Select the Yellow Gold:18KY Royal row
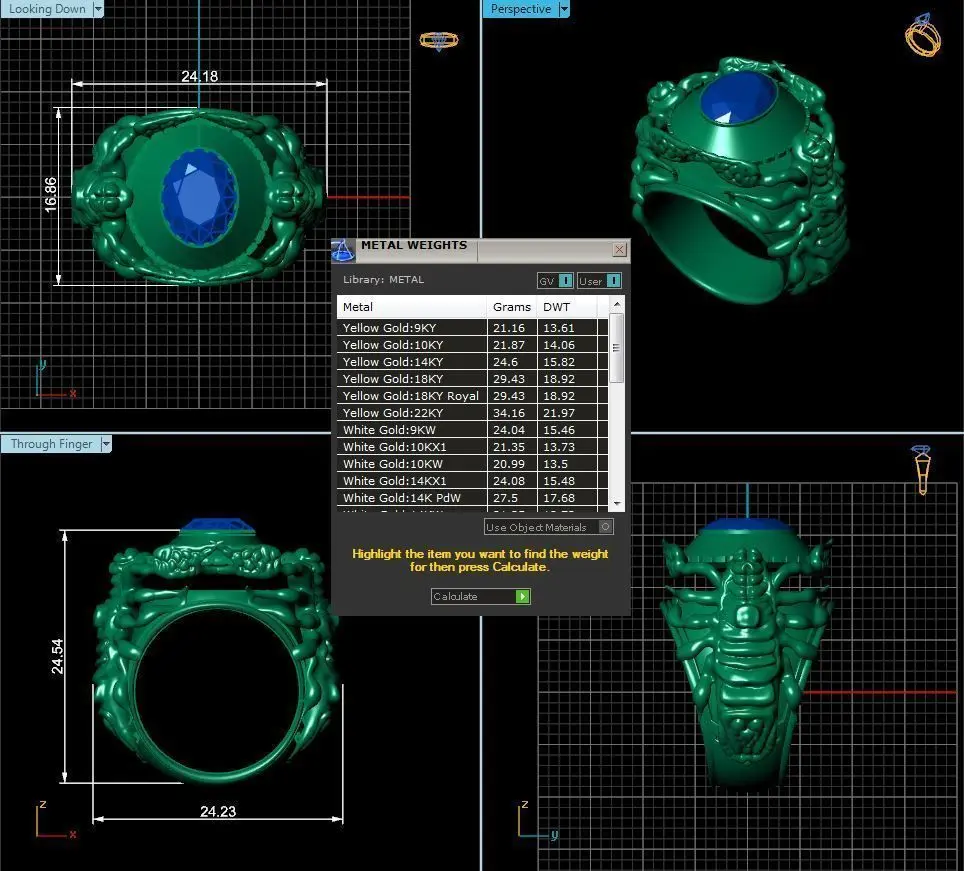964x871 pixels. point(472,396)
